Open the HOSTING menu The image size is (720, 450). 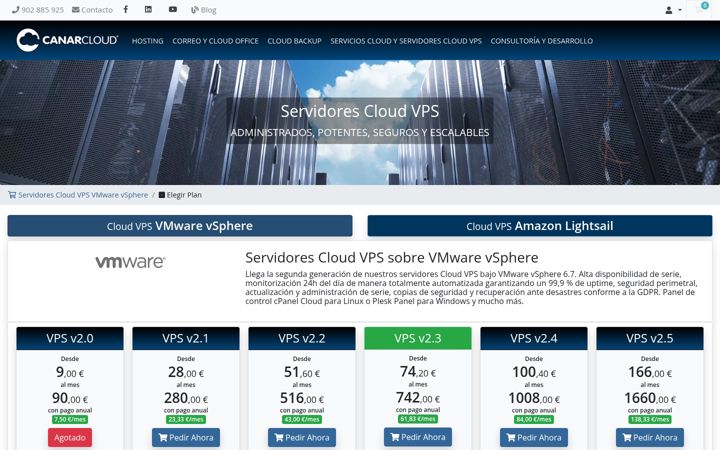click(147, 41)
